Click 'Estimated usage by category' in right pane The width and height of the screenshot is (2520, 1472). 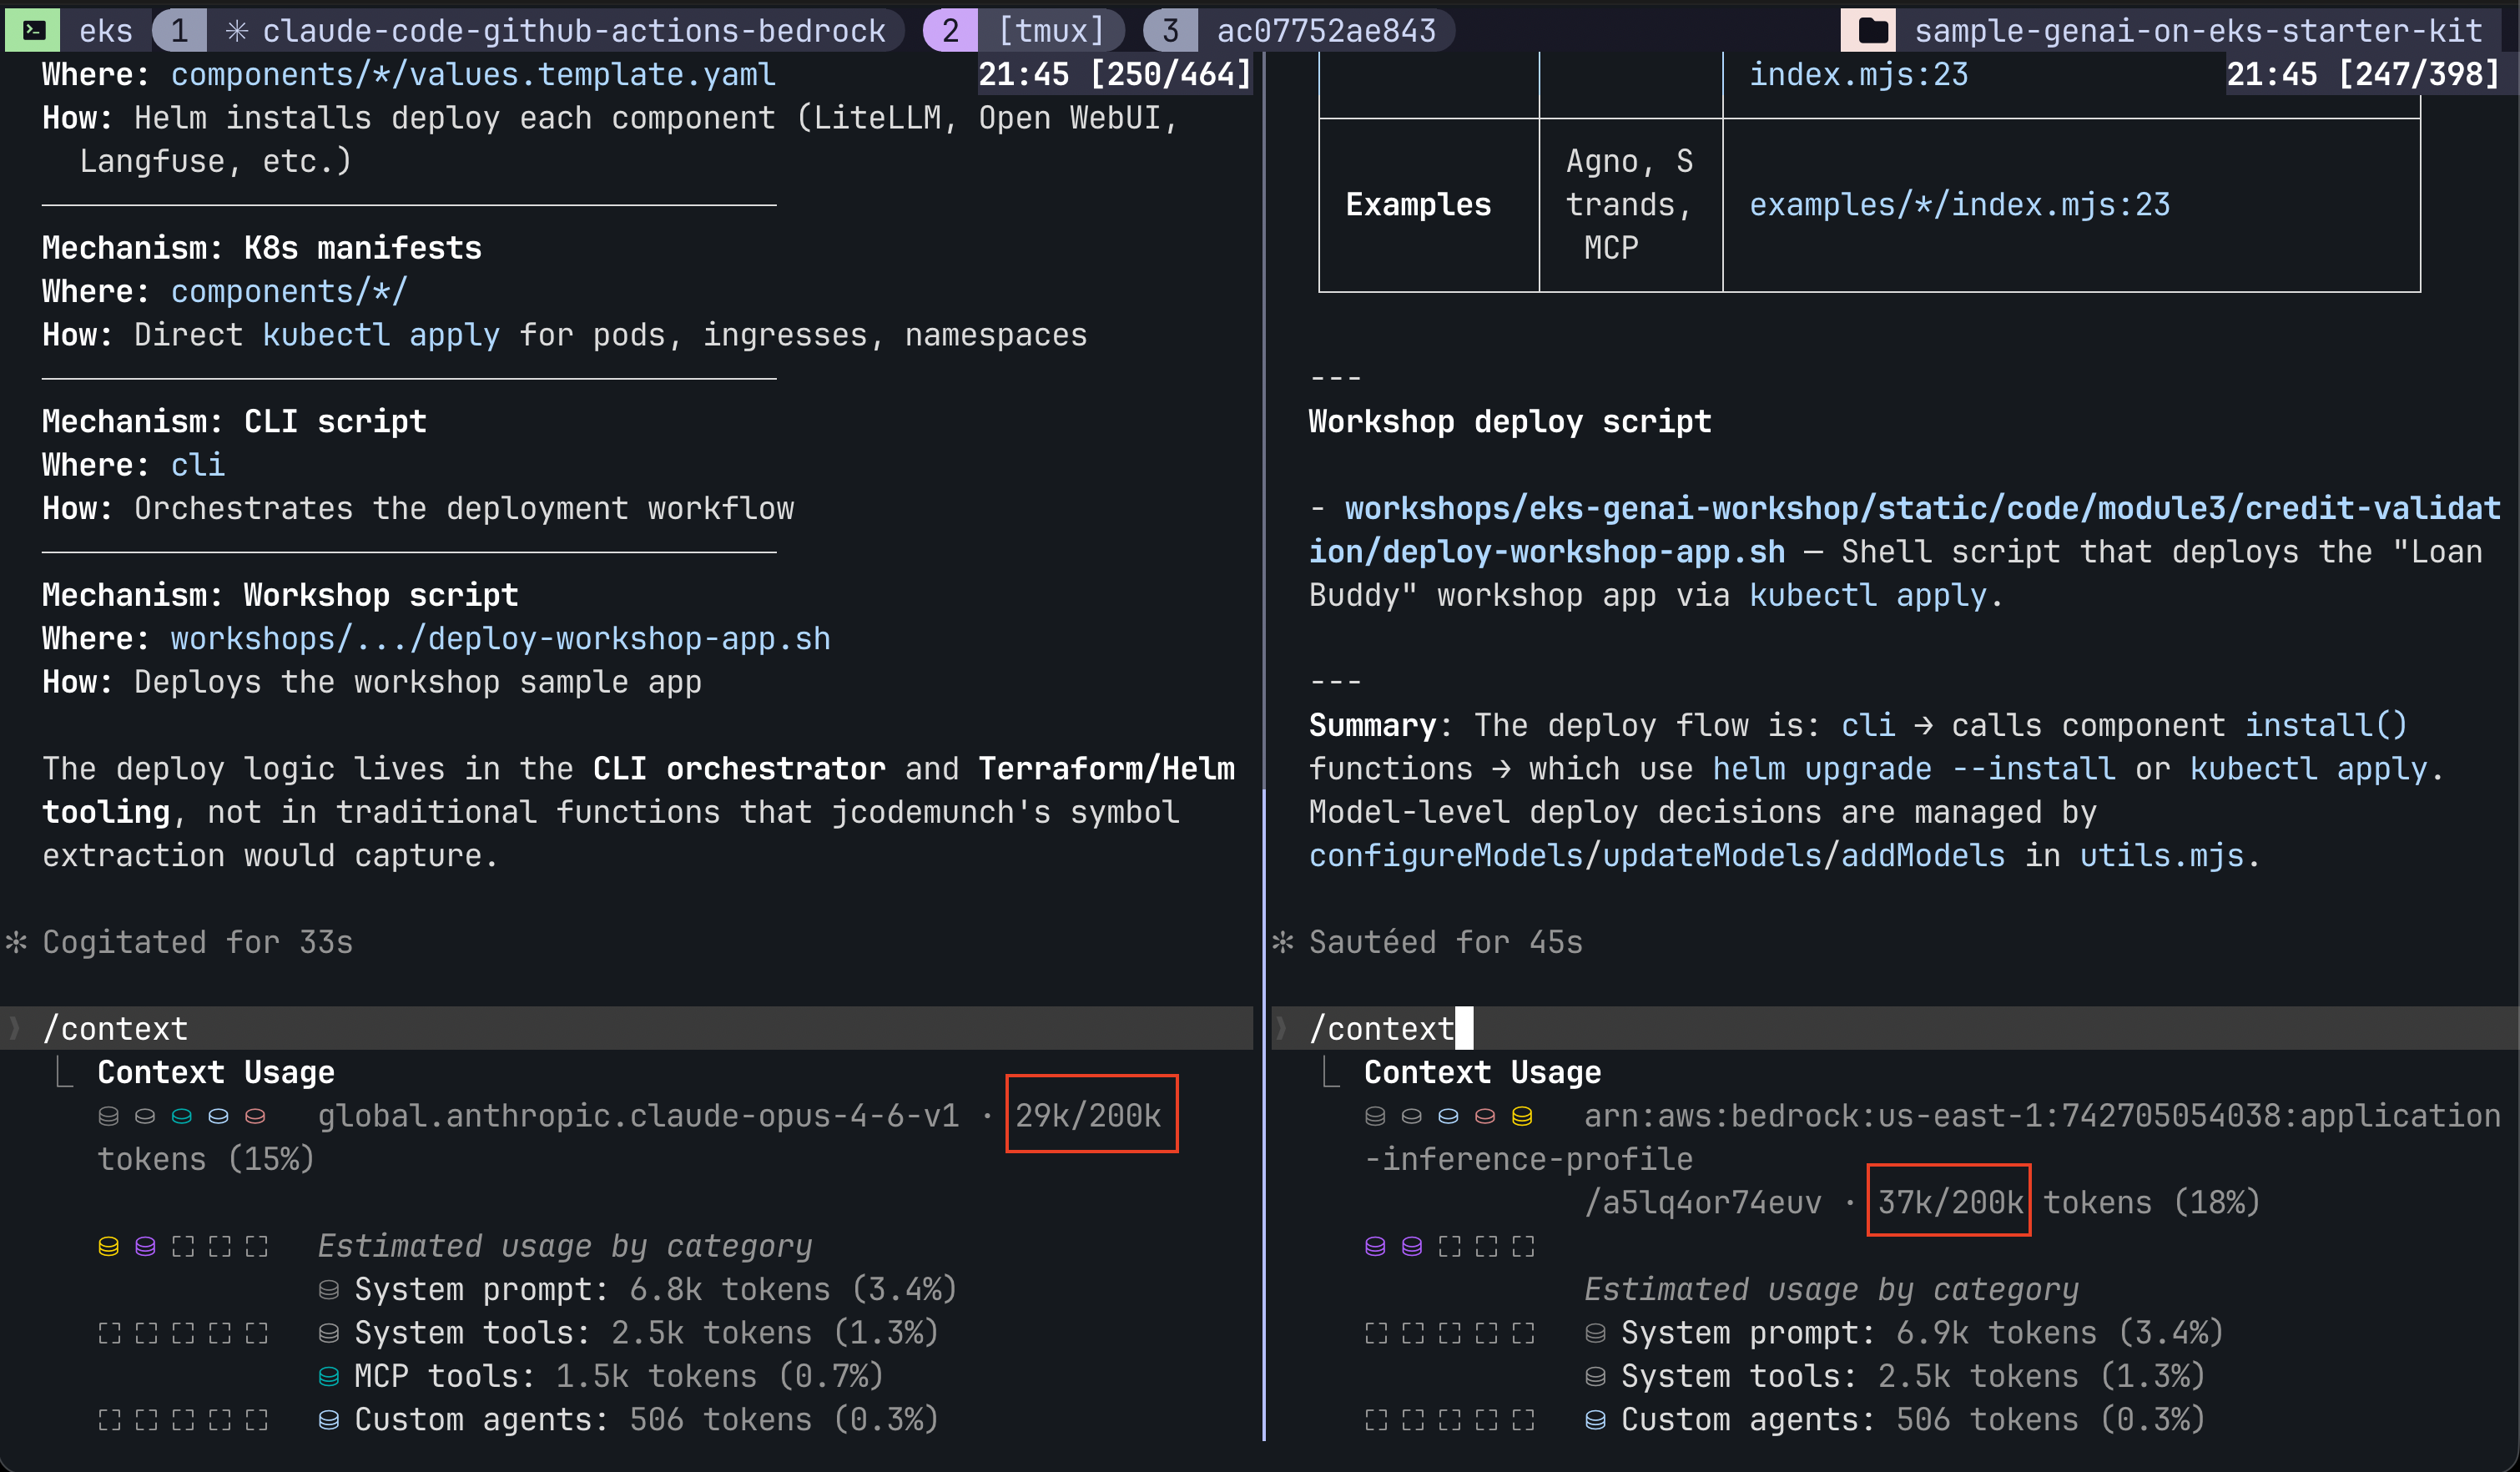point(1831,1290)
